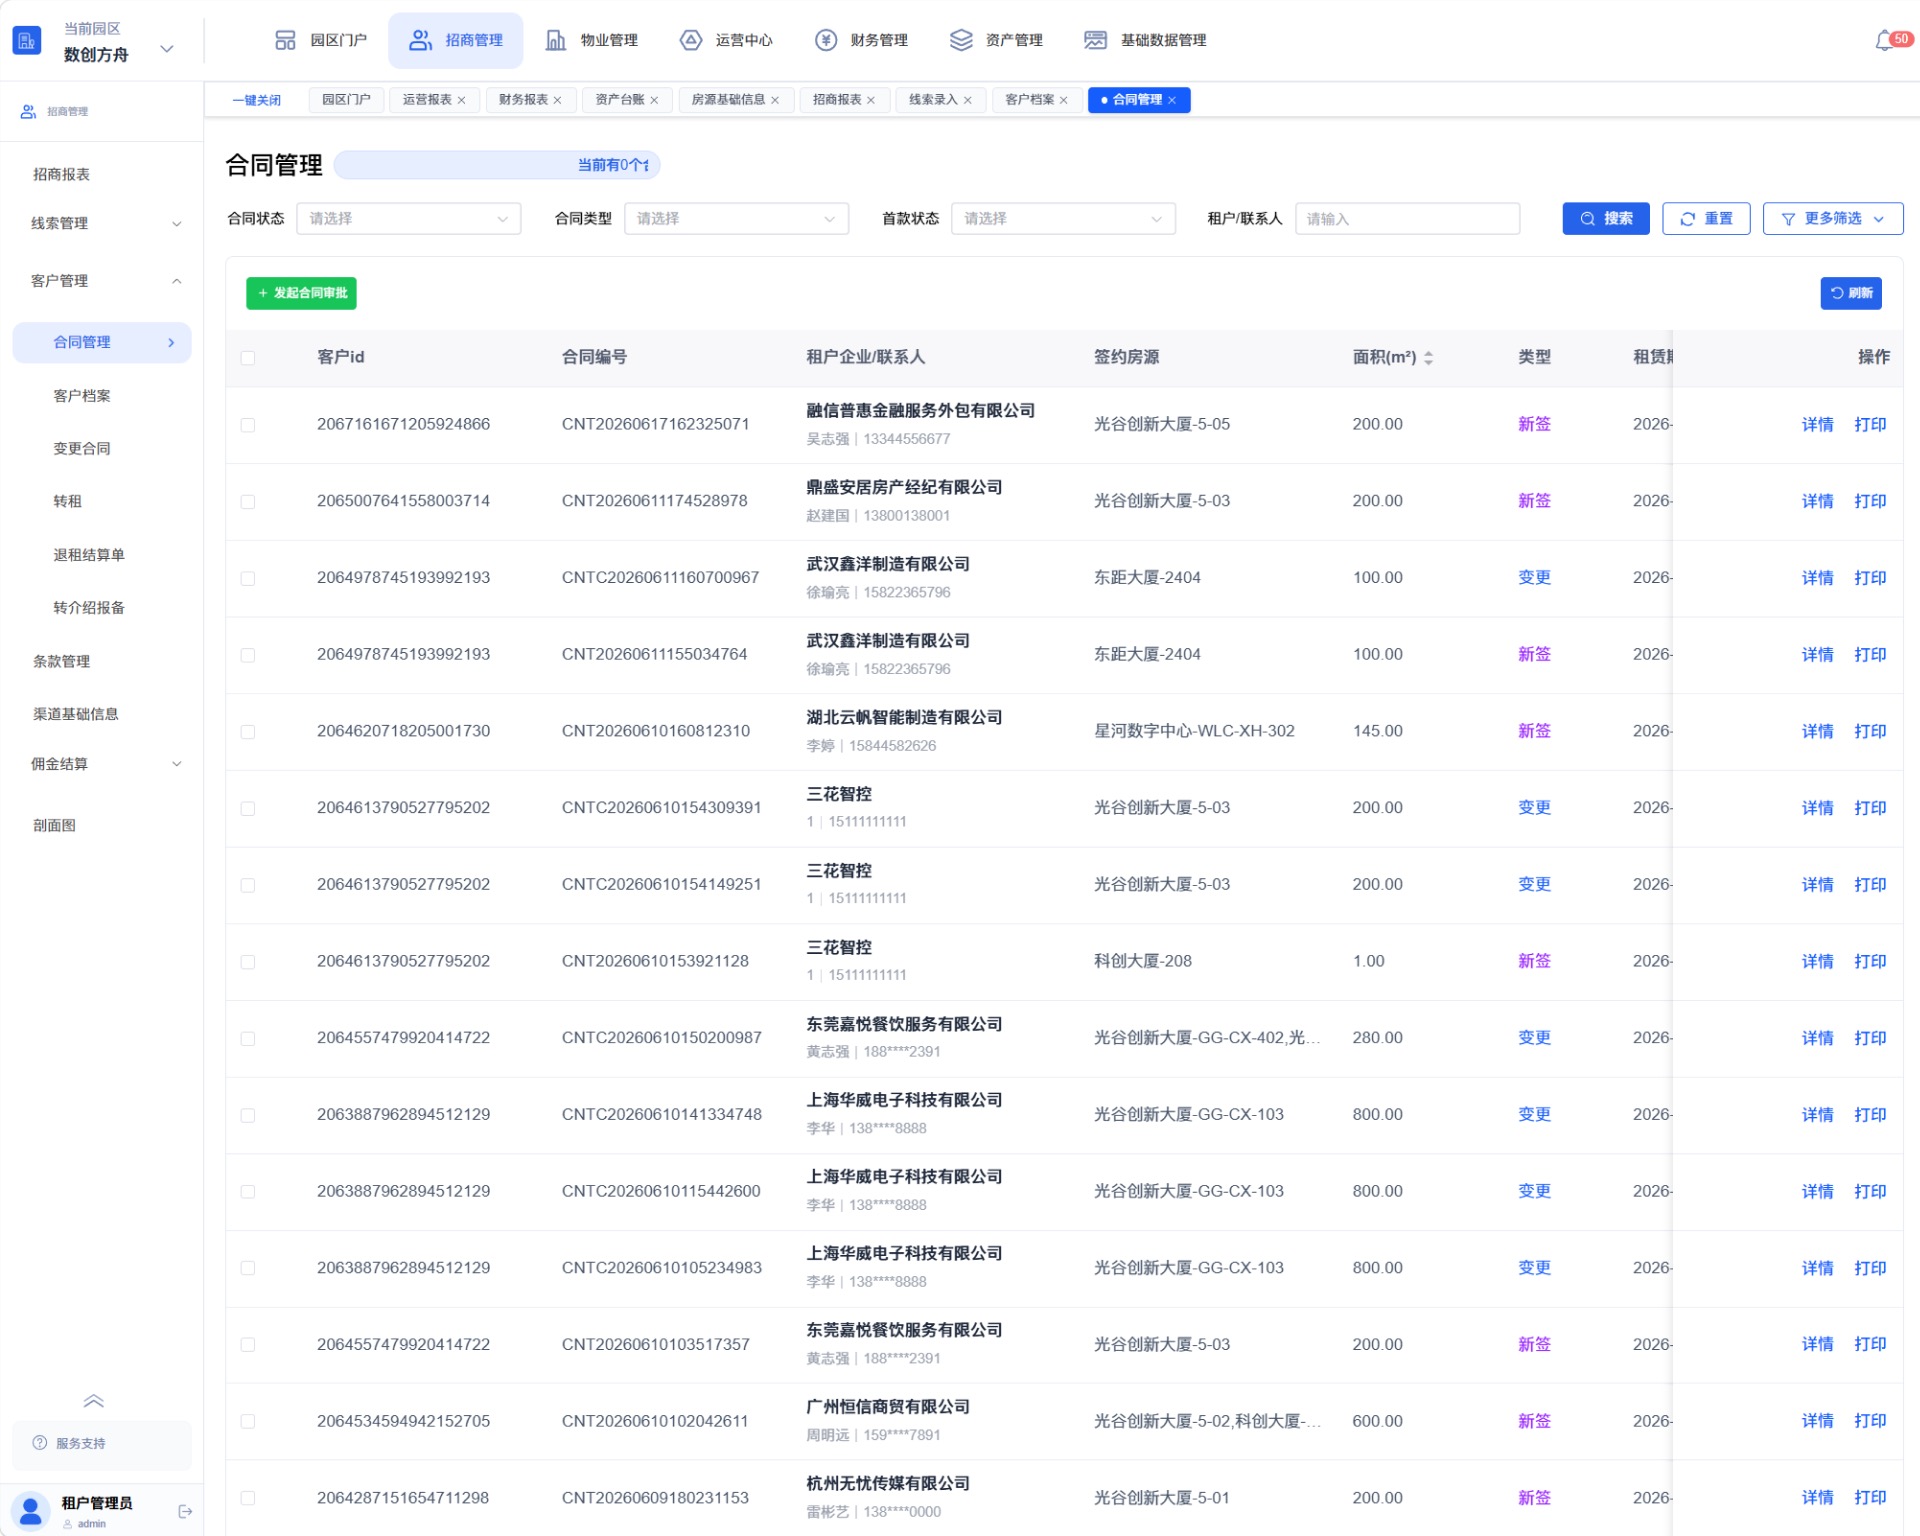Viewport: 1920px width, 1536px height.
Task: Check the row for 融信普惠金融服务外包有限公司
Action: point(248,425)
